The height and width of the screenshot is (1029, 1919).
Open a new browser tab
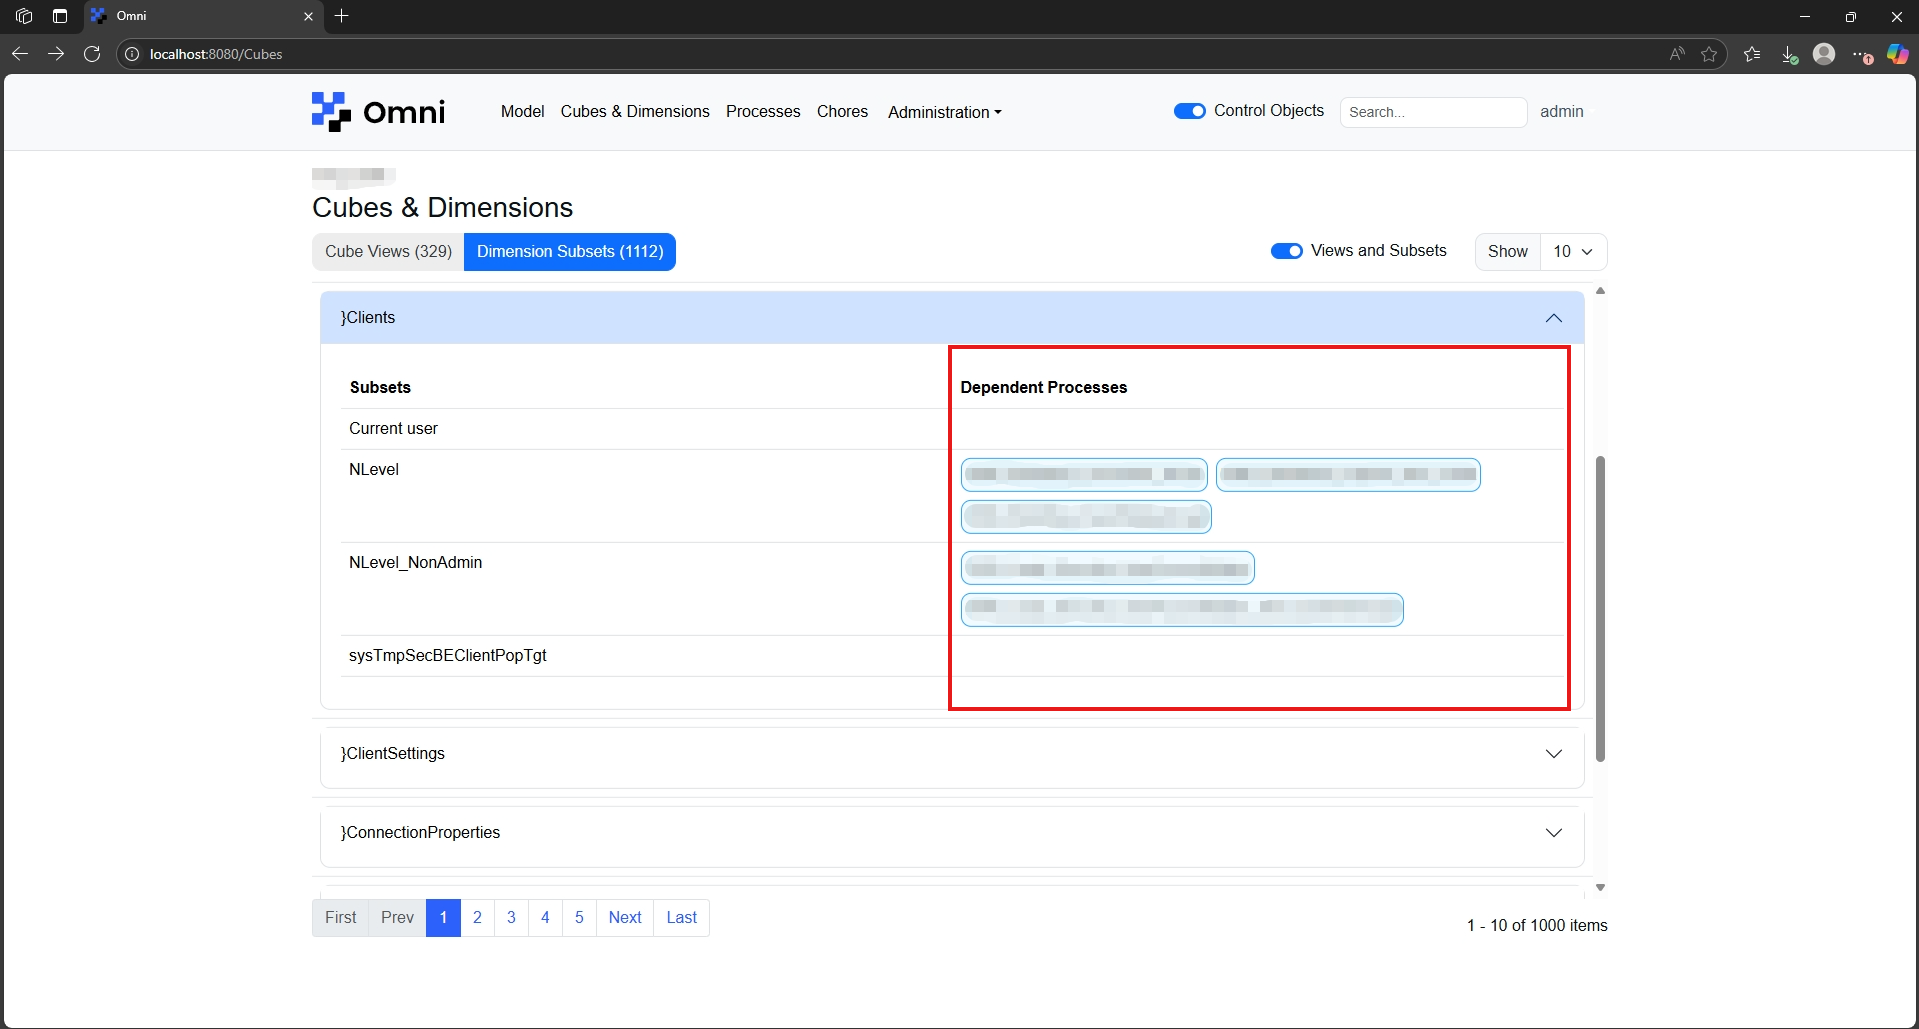pos(342,16)
